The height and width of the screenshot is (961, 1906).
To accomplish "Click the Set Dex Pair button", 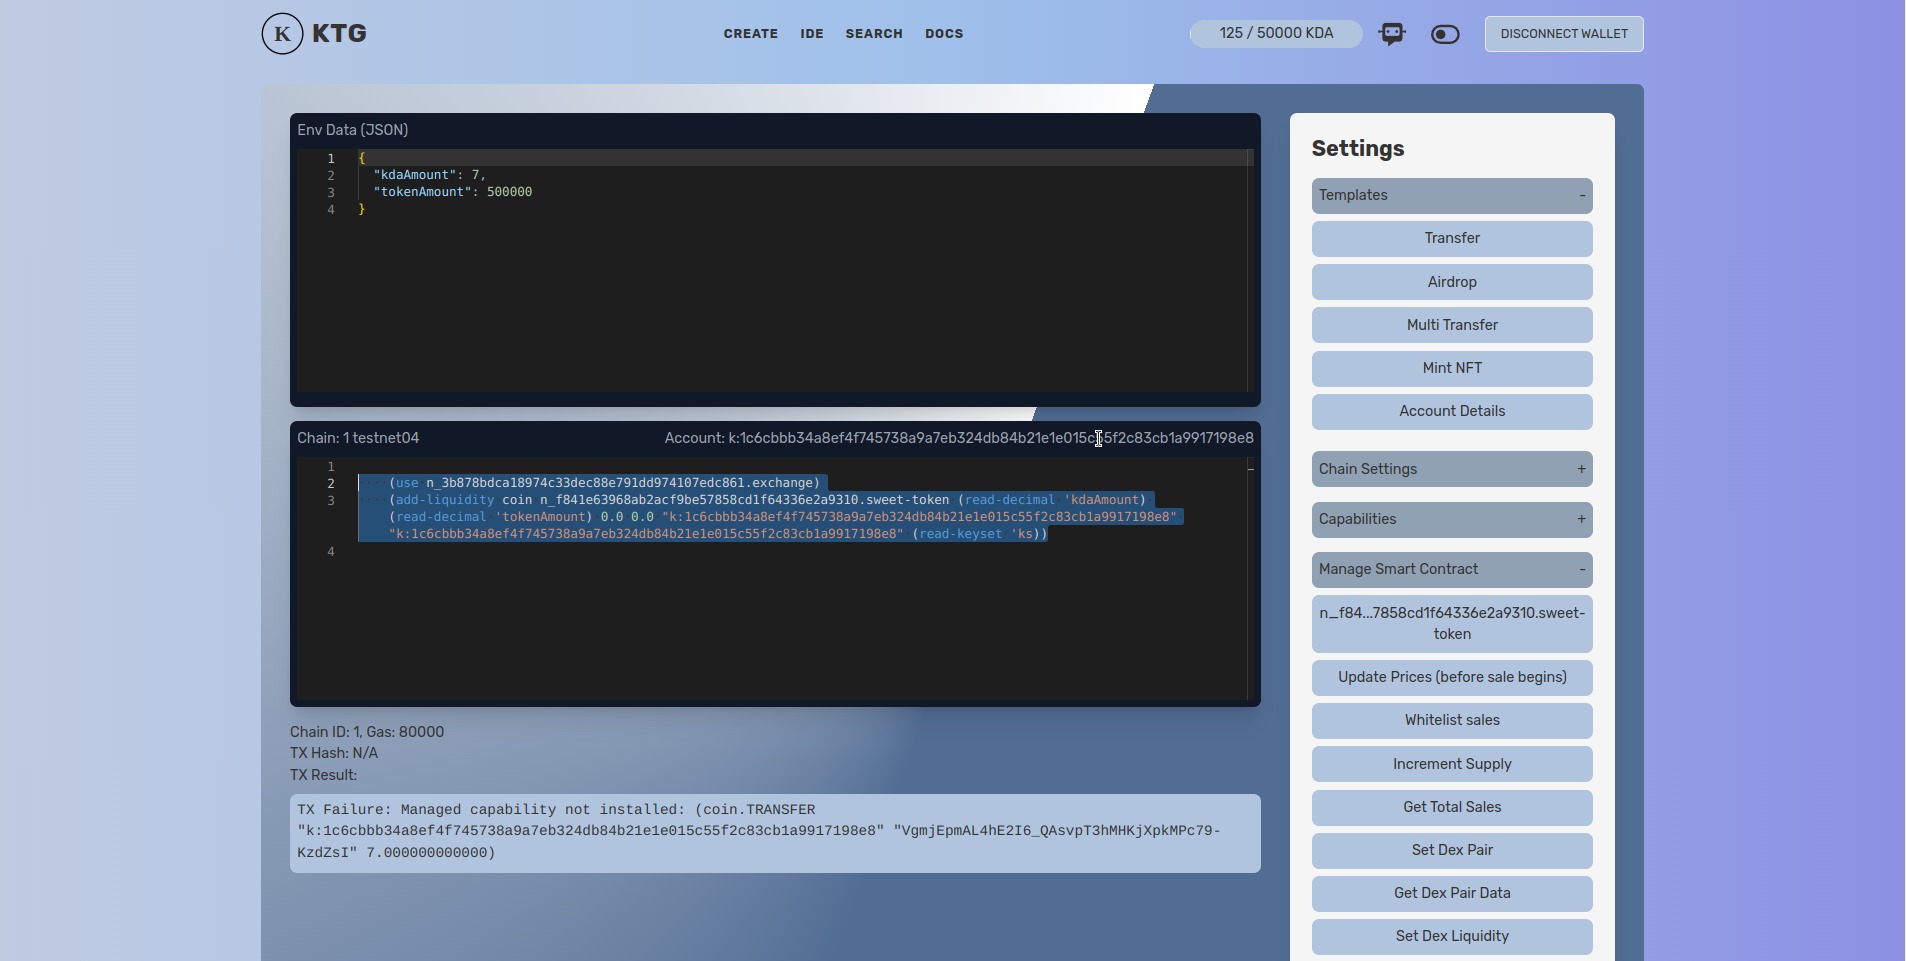I will 1452,850.
